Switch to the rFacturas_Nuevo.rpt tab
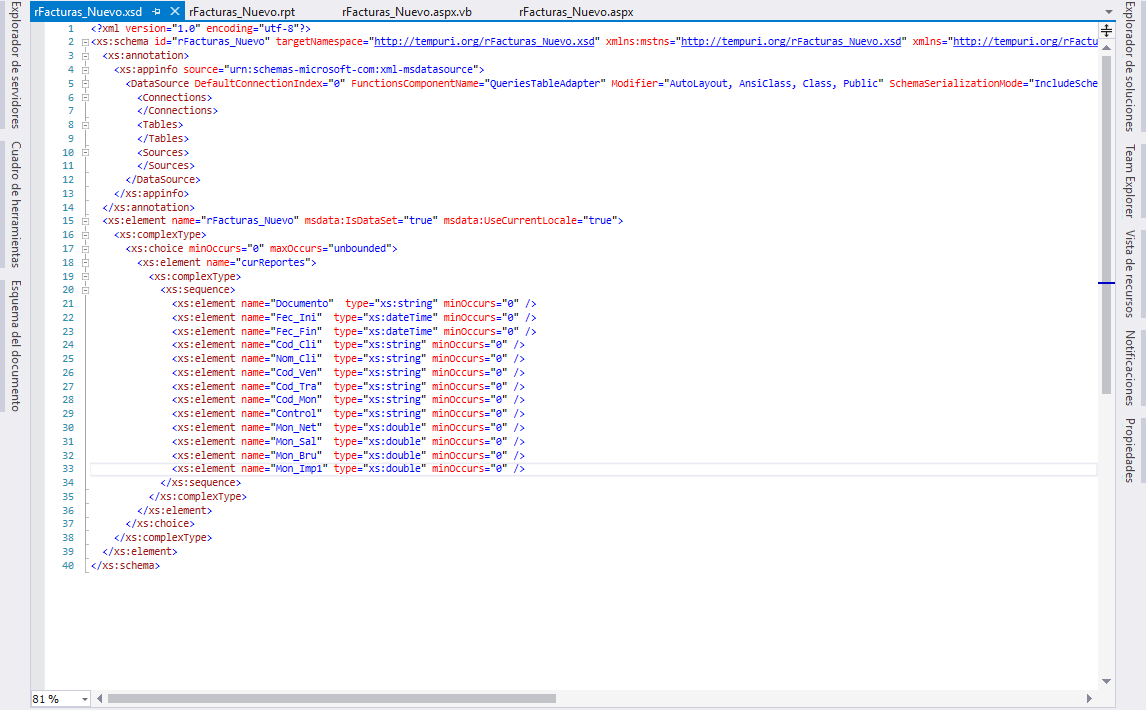The image size is (1146, 710). (241, 12)
